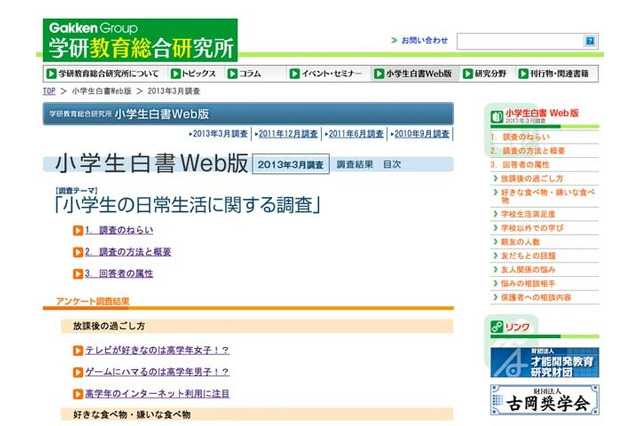The height and width of the screenshot is (426, 640).
Task: Open link 1. 調査のねらい in main content
Action: click(x=119, y=230)
